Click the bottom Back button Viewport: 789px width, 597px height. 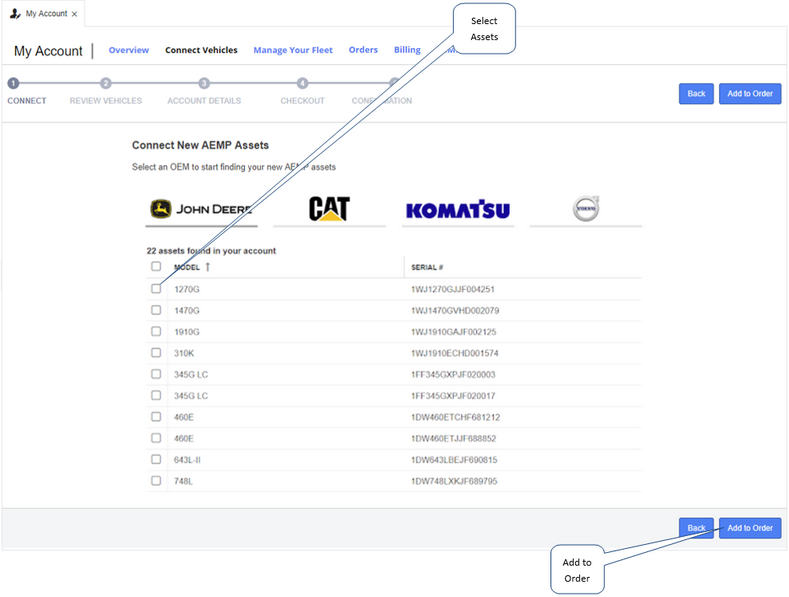click(696, 528)
